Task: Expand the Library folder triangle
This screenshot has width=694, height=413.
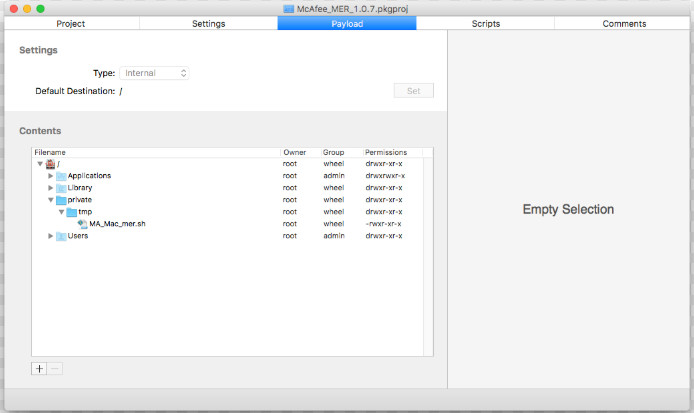Action: pos(50,188)
